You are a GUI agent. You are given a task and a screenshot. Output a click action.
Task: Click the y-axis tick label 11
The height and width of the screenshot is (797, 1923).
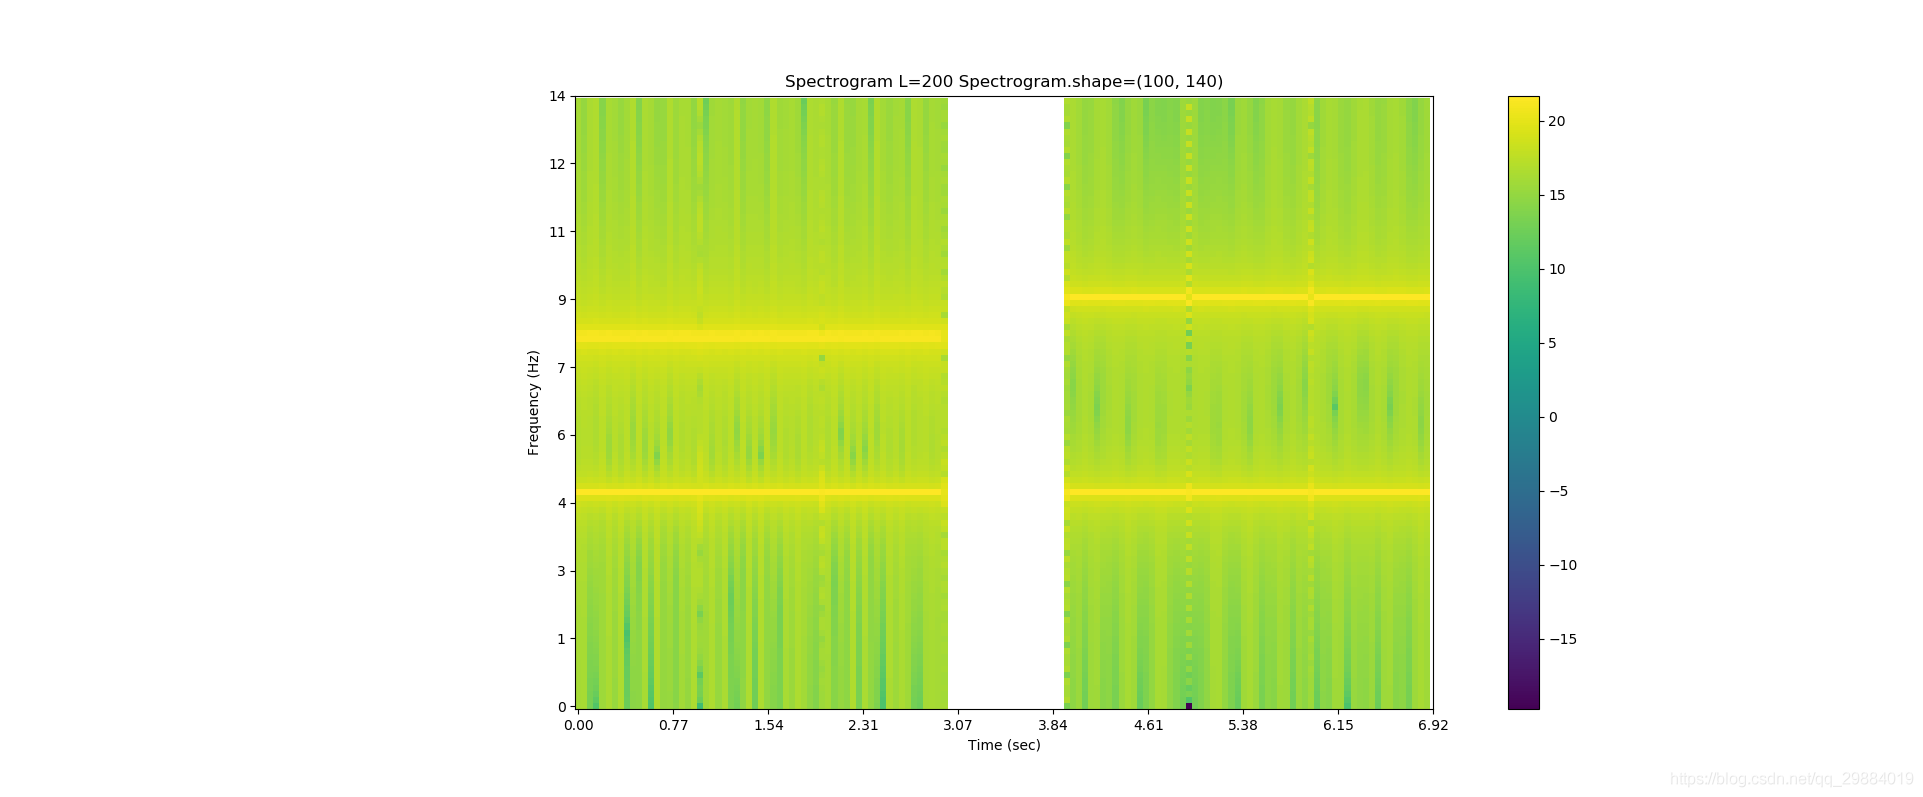557,232
